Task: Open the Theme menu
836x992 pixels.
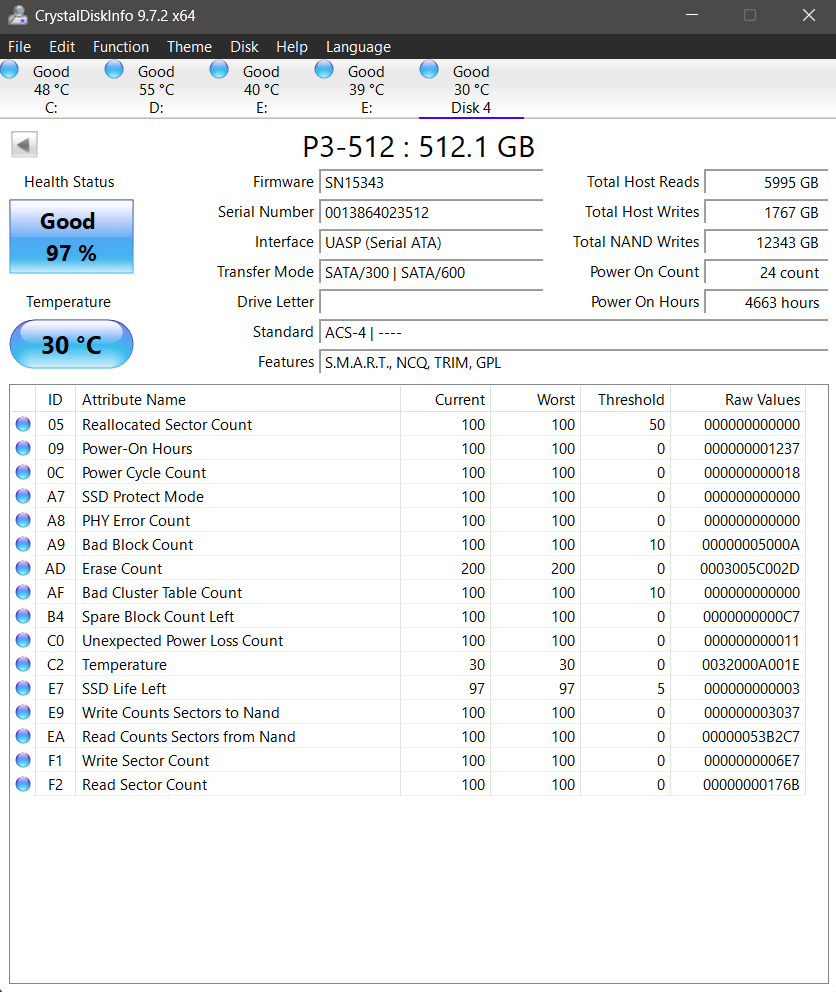Action: 189,47
